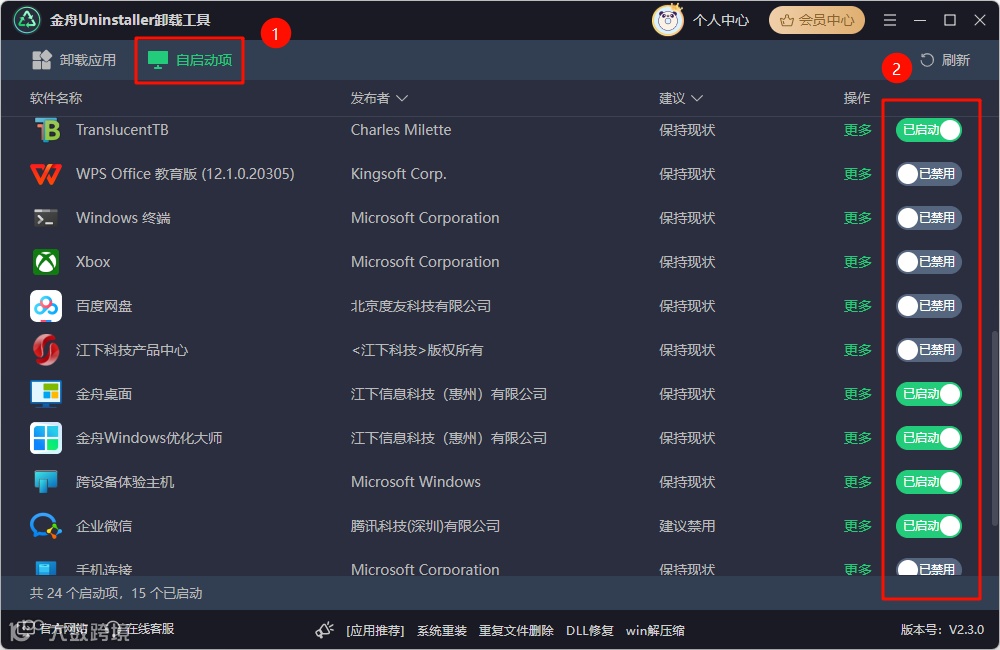Click publisher Charles Milette text
This screenshot has height=650, width=1000.
(x=401, y=130)
